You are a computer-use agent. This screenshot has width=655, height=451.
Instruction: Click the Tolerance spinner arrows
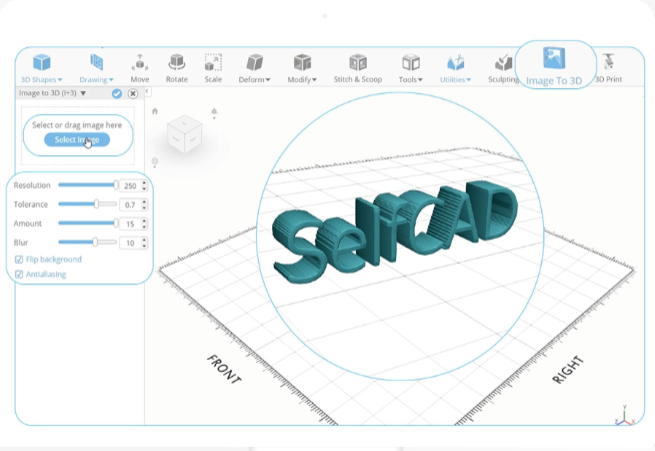[x=144, y=205]
